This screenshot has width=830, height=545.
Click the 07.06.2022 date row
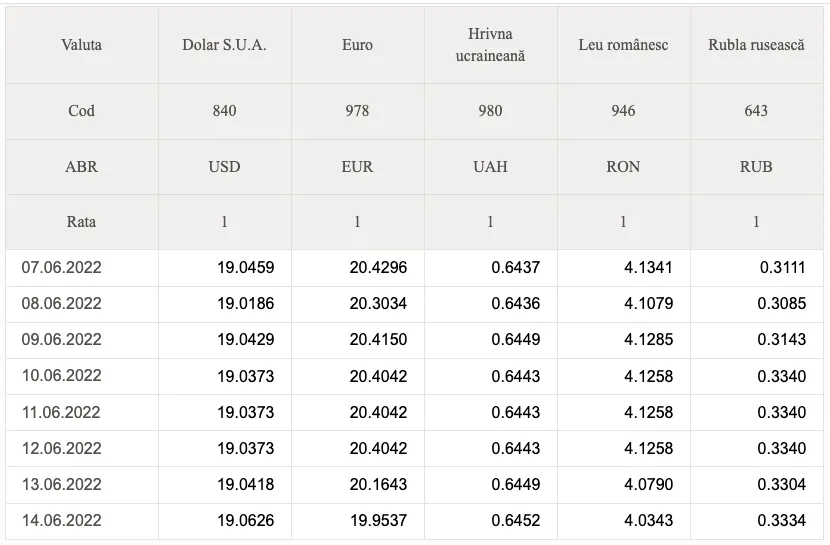pos(414,268)
